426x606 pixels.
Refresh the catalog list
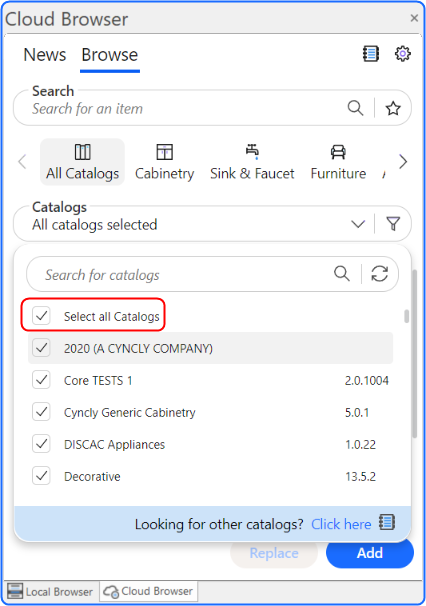379,274
